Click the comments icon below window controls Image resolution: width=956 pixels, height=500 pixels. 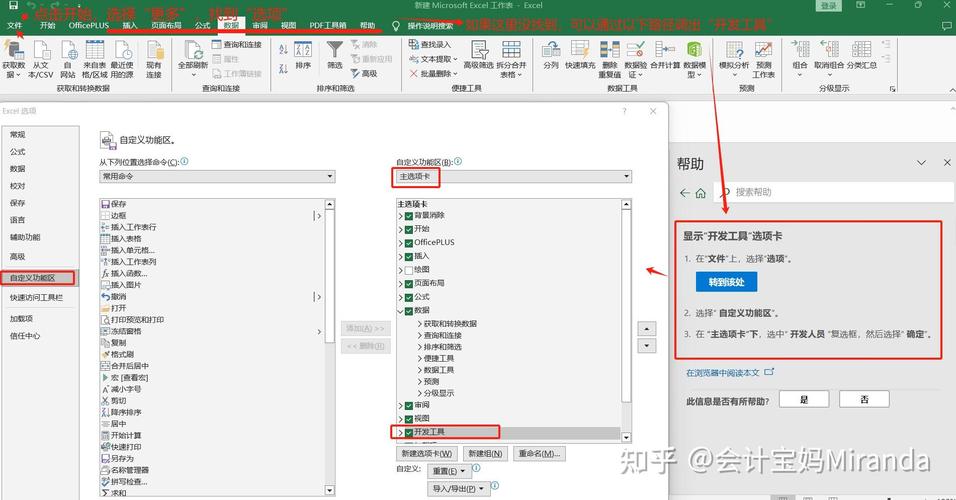click(947, 26)
